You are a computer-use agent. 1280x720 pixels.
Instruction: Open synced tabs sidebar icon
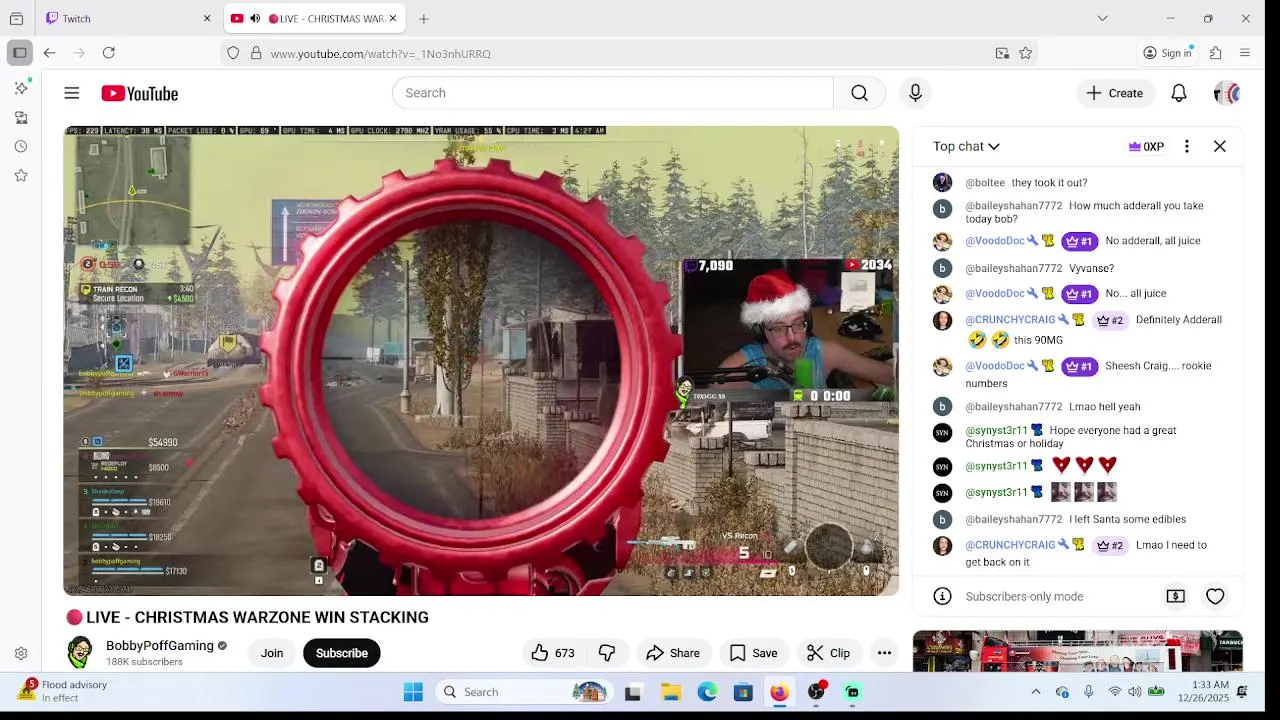click(21, 117)
